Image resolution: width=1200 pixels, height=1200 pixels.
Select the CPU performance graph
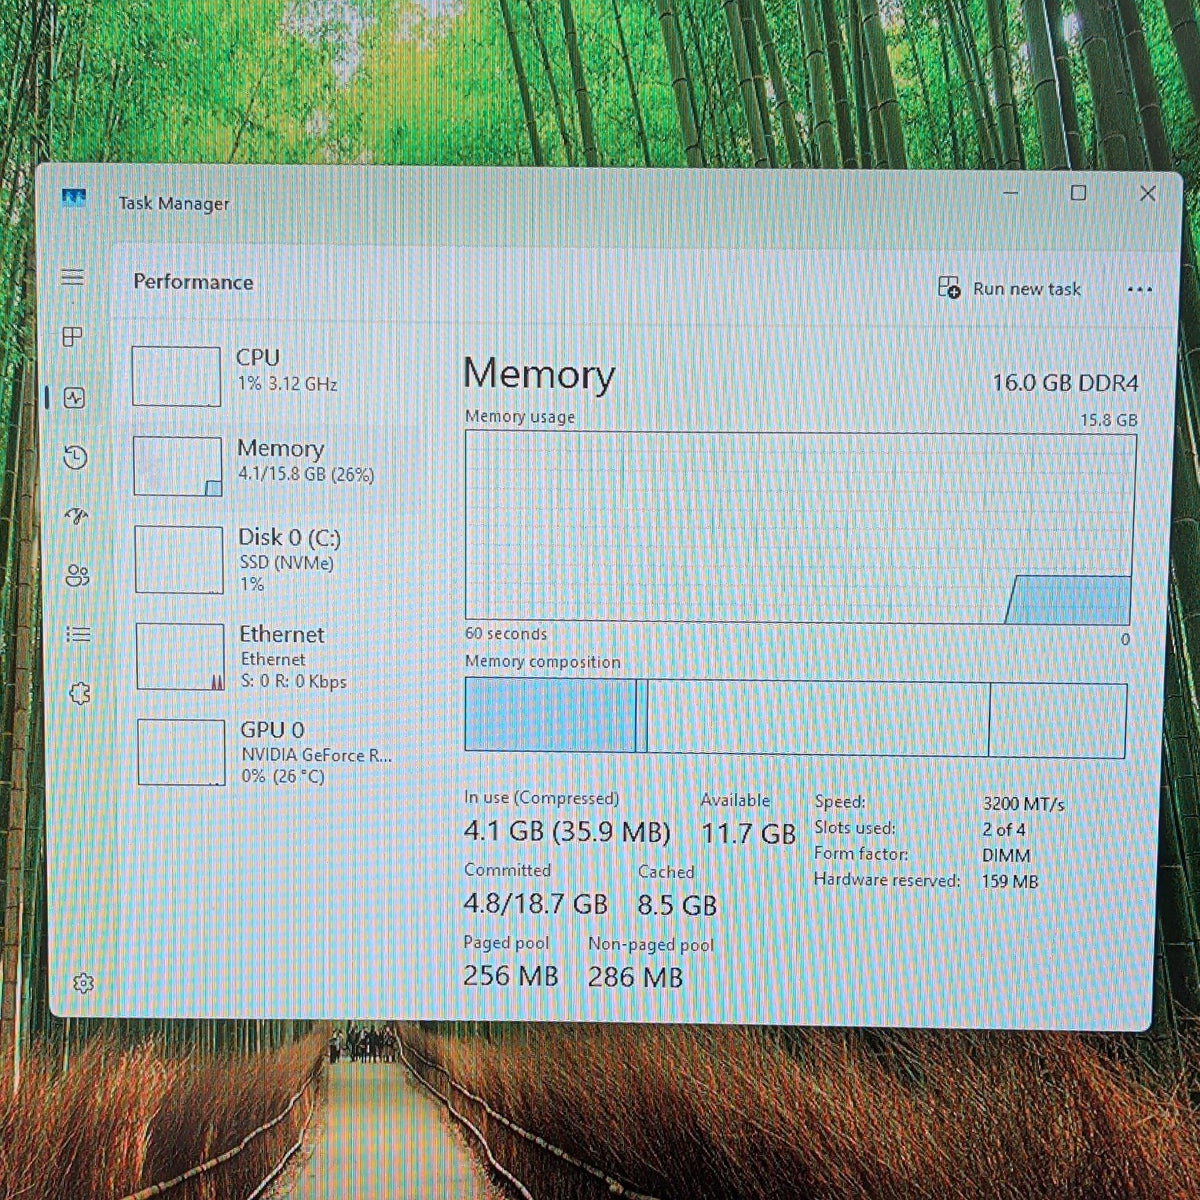tap(176, 376)
